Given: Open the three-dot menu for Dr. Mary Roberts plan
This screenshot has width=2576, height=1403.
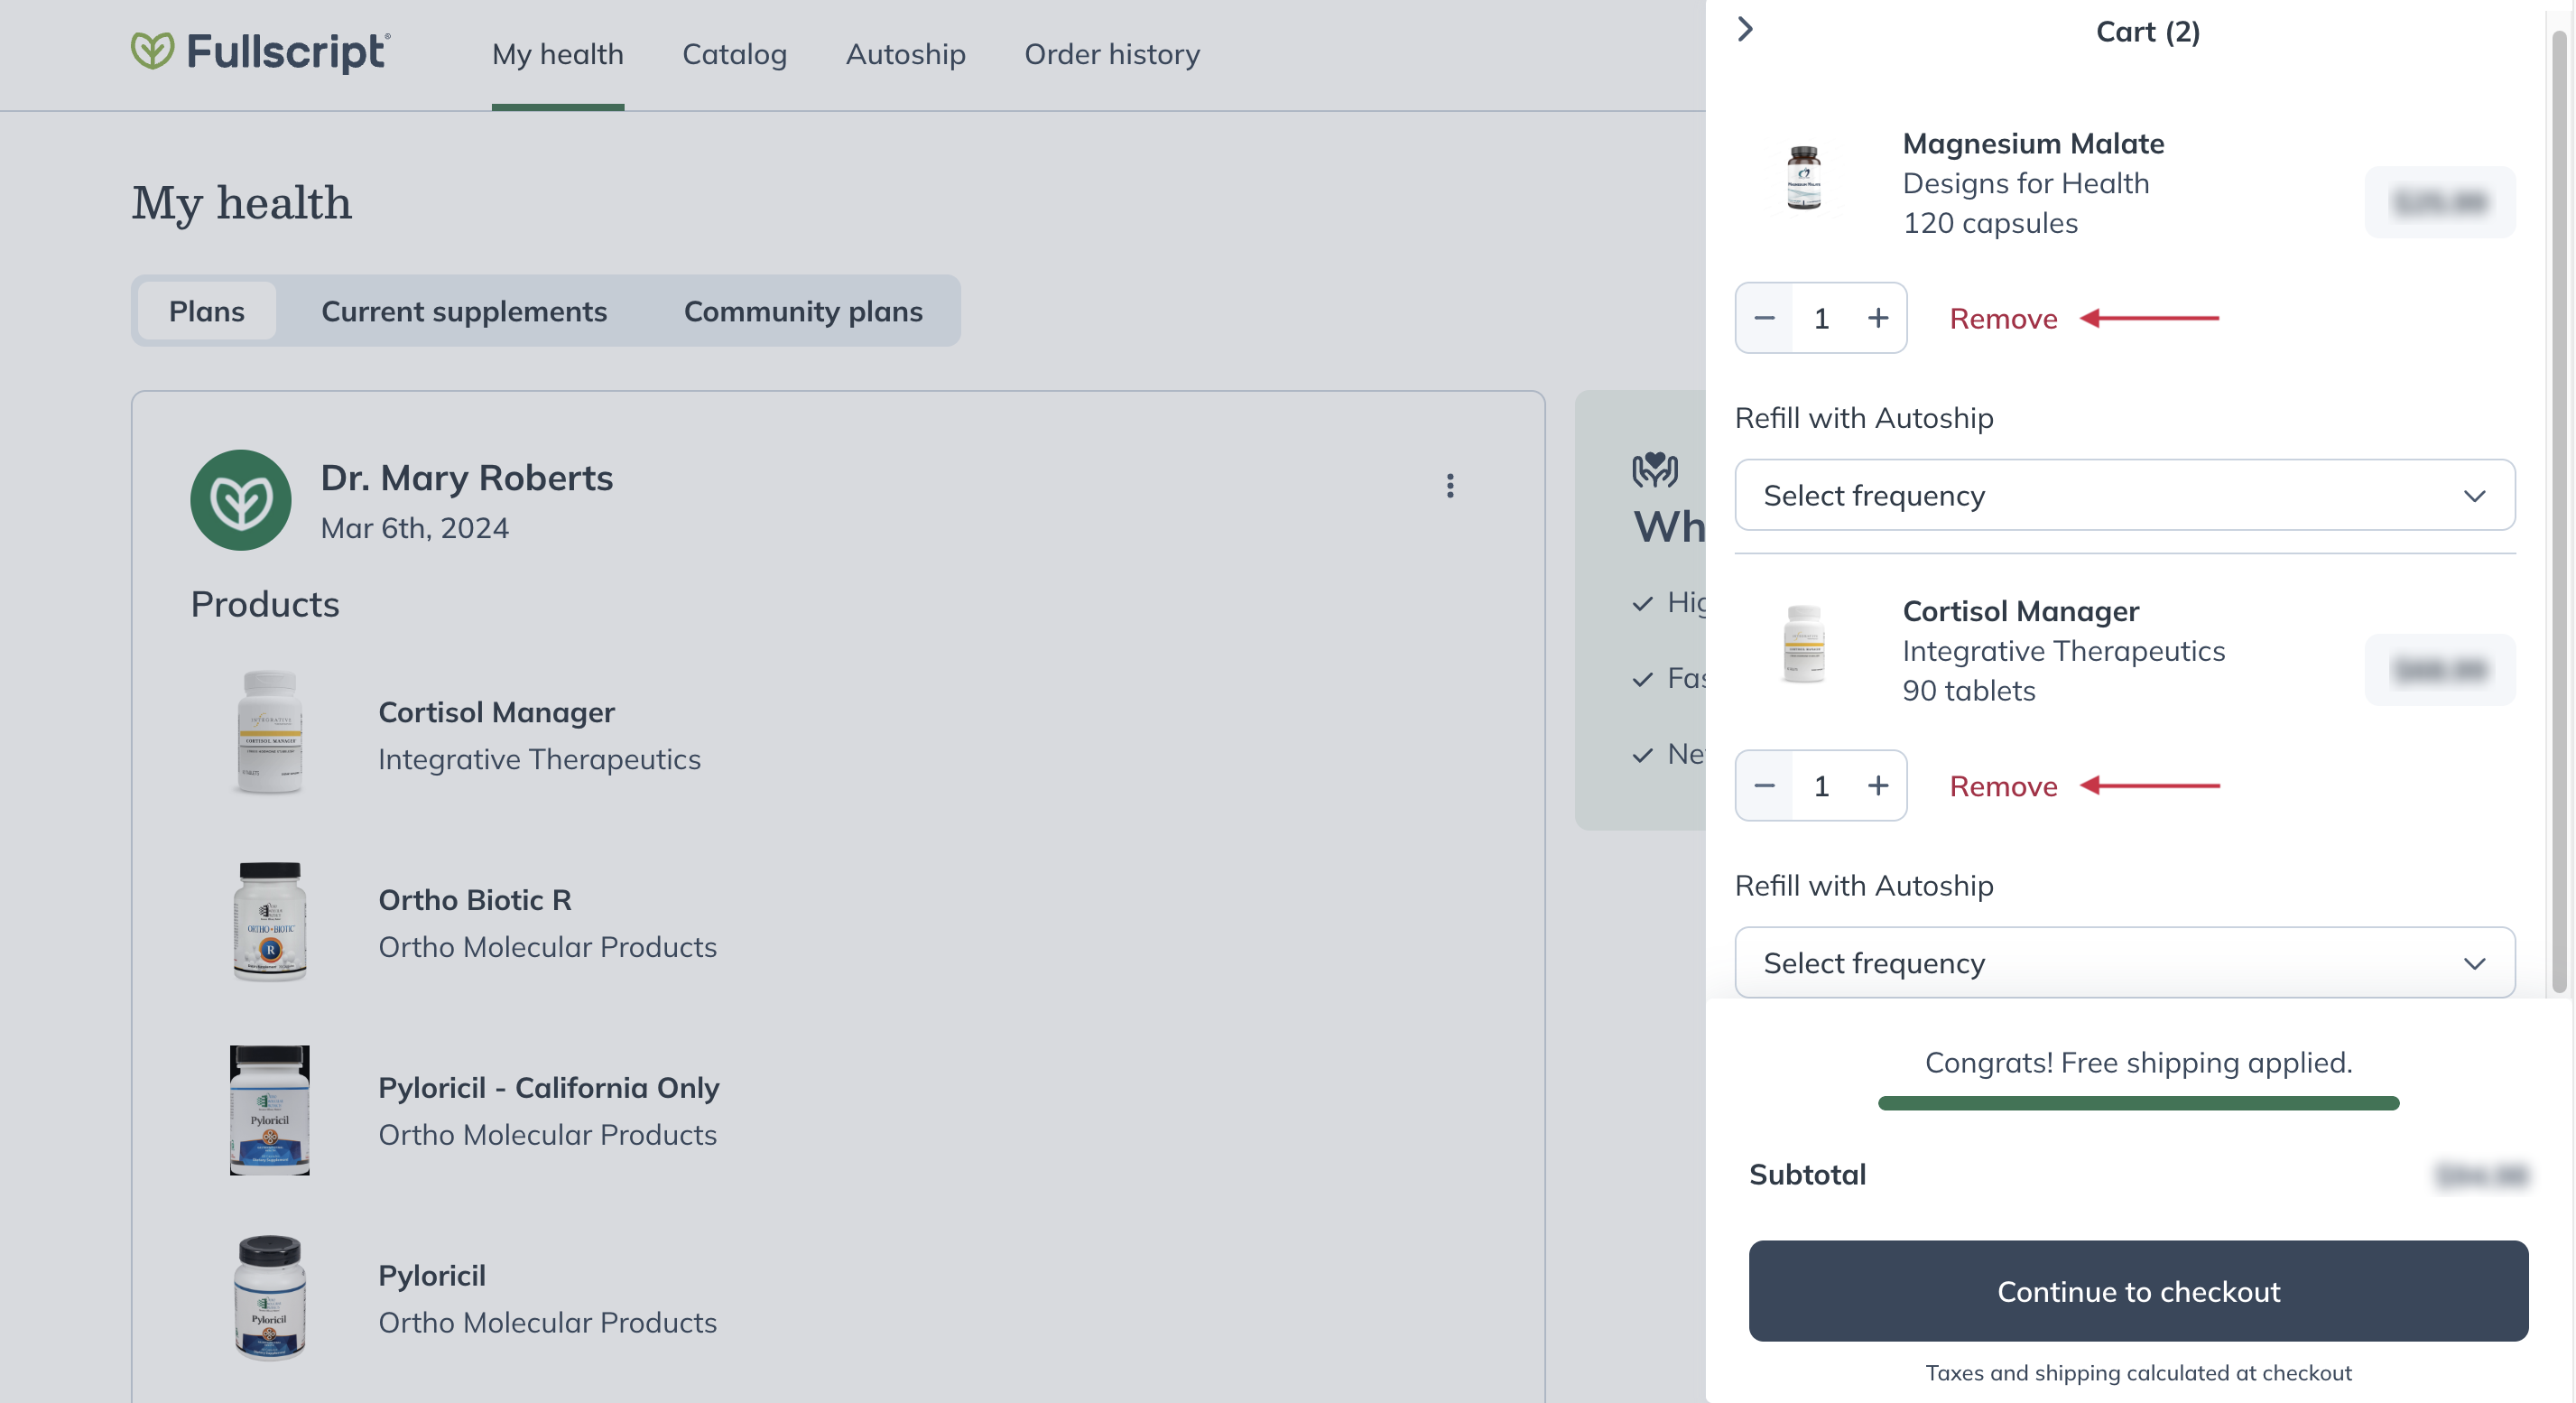Looking at the screenshot, I should tap(1450, 486).
